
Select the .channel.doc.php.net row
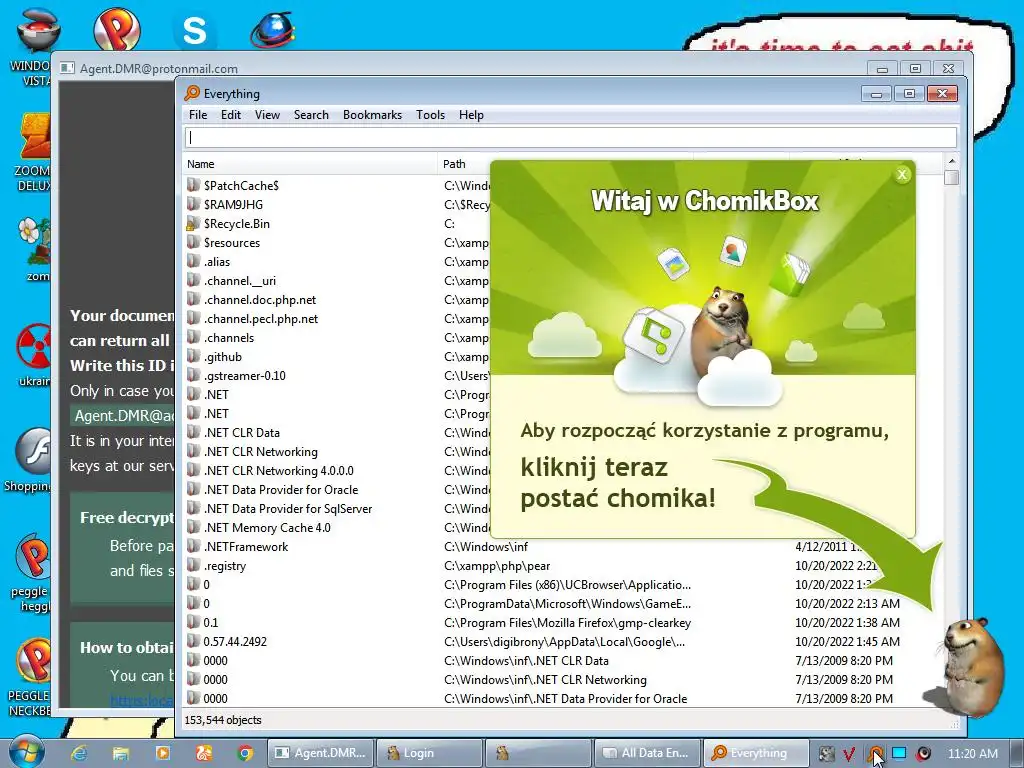click(x=259, y=300)
